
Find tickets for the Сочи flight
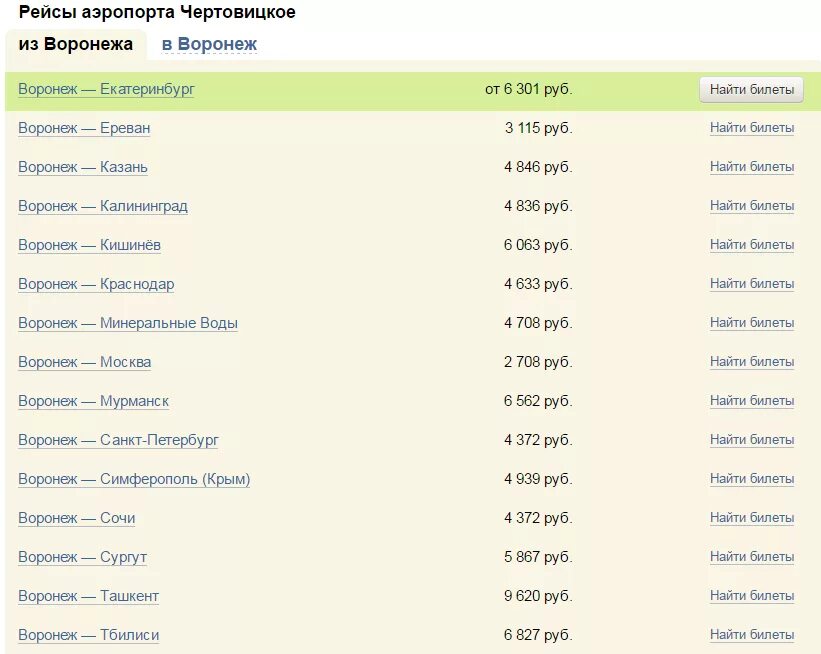(752, 517)
